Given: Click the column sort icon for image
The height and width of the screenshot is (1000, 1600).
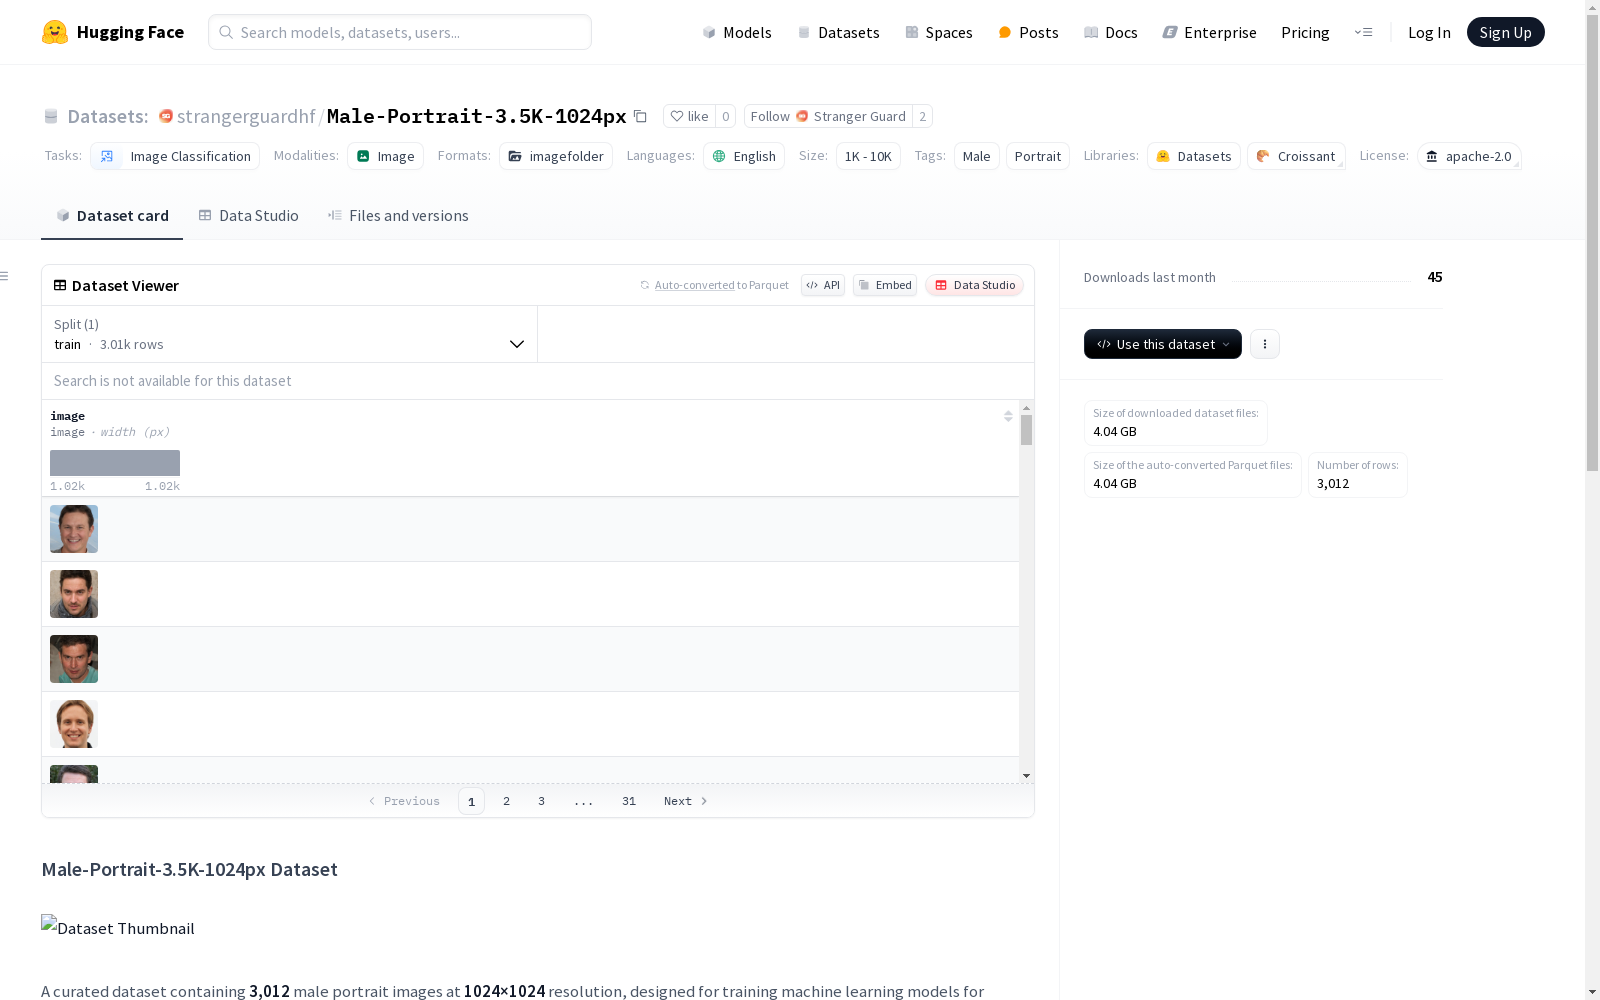Looking at the screenshot, I should click(1008, 416).
